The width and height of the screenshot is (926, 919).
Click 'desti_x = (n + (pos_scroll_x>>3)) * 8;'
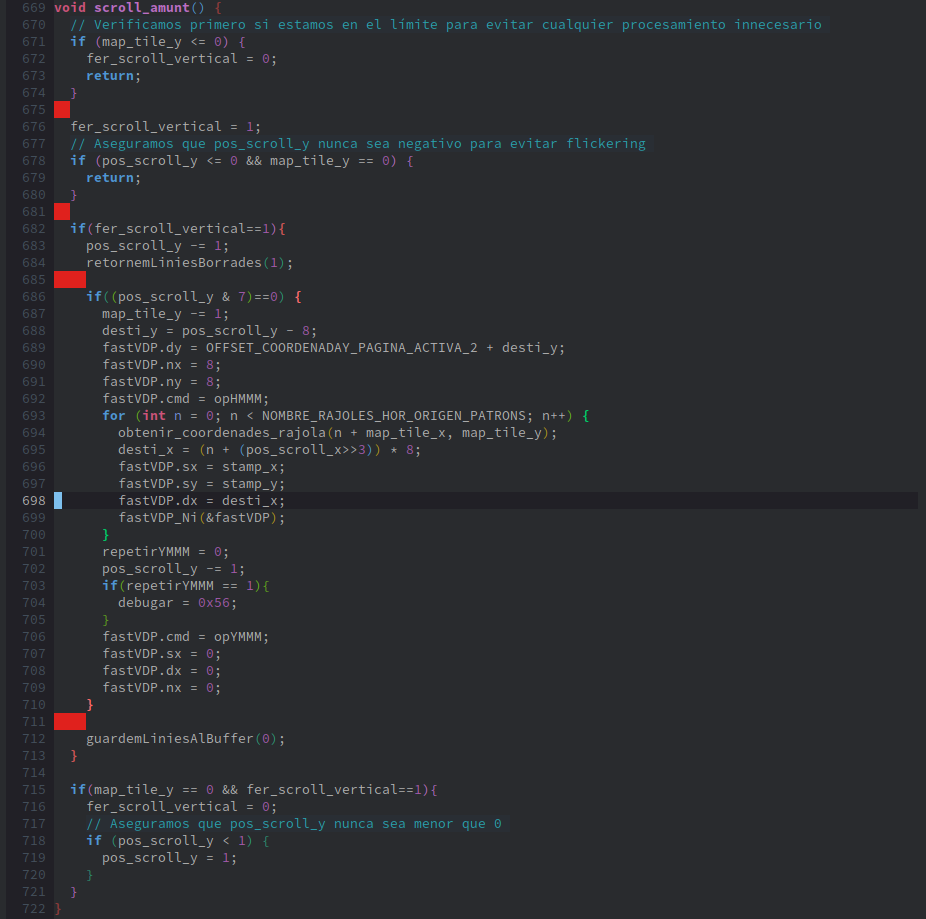(x=269, y=450)
